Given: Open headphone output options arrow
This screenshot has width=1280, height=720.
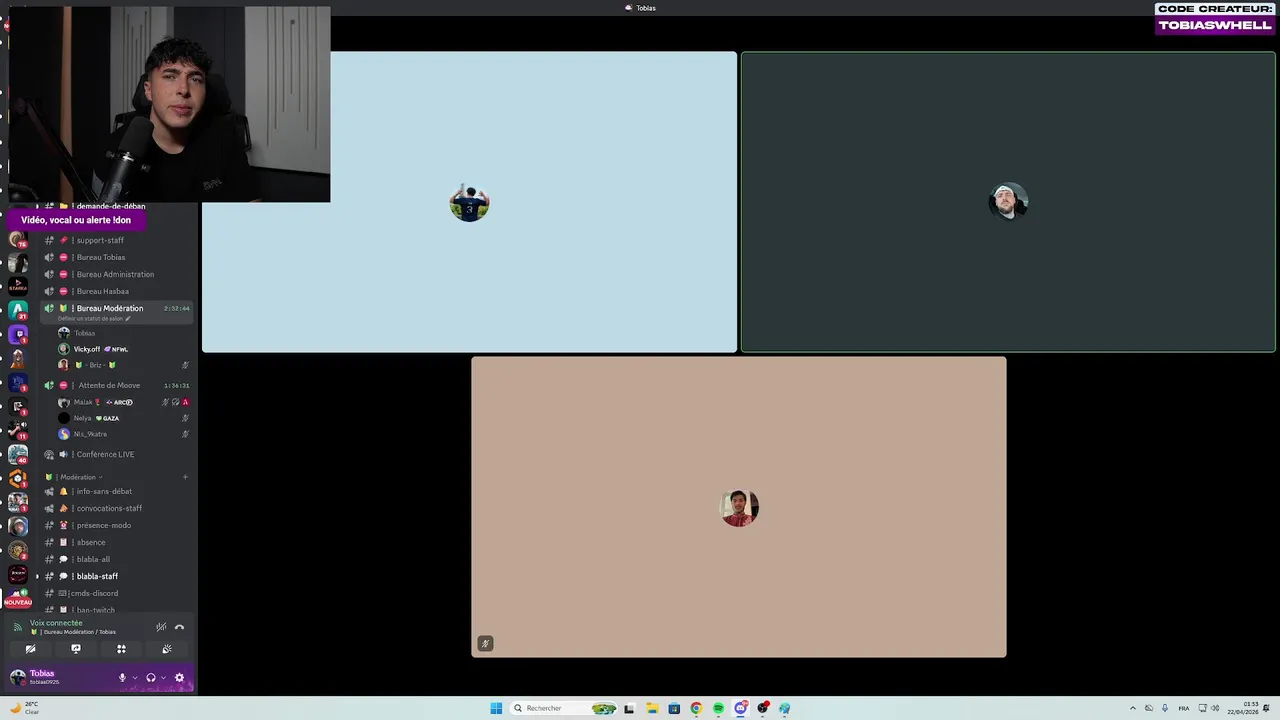Looking at the screenshot, I should click(163, 677).
